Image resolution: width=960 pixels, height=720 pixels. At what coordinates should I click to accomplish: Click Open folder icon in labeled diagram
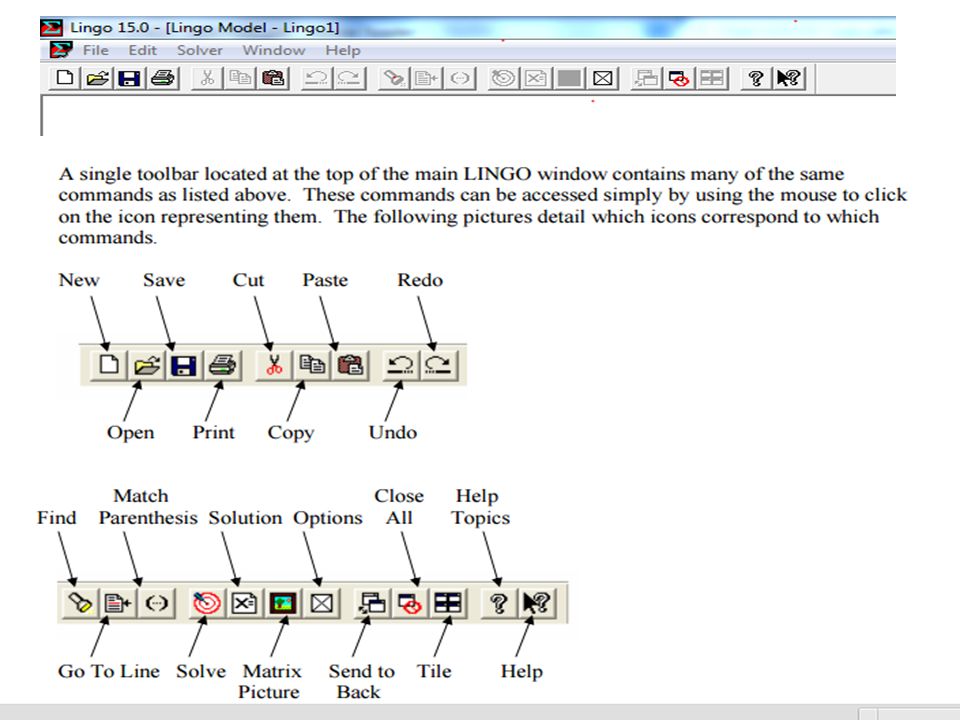(147, 366)
